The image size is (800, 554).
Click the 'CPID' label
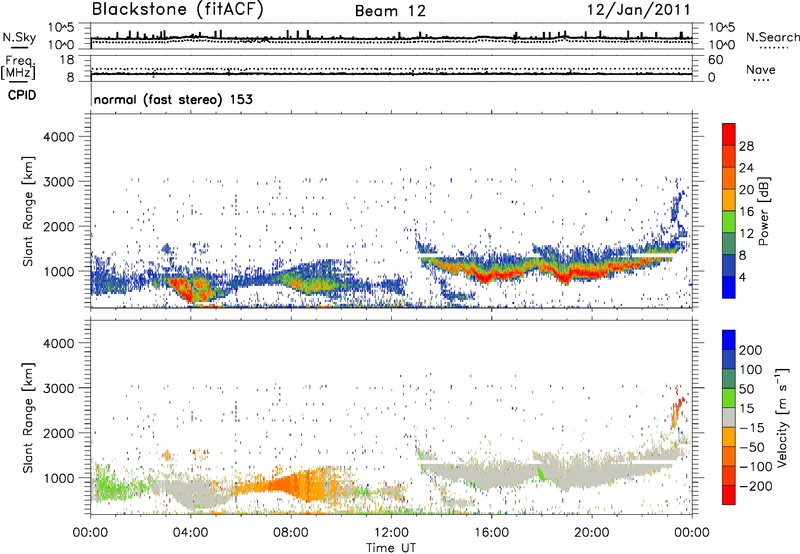pyautogui.click(x=22, y=95)
